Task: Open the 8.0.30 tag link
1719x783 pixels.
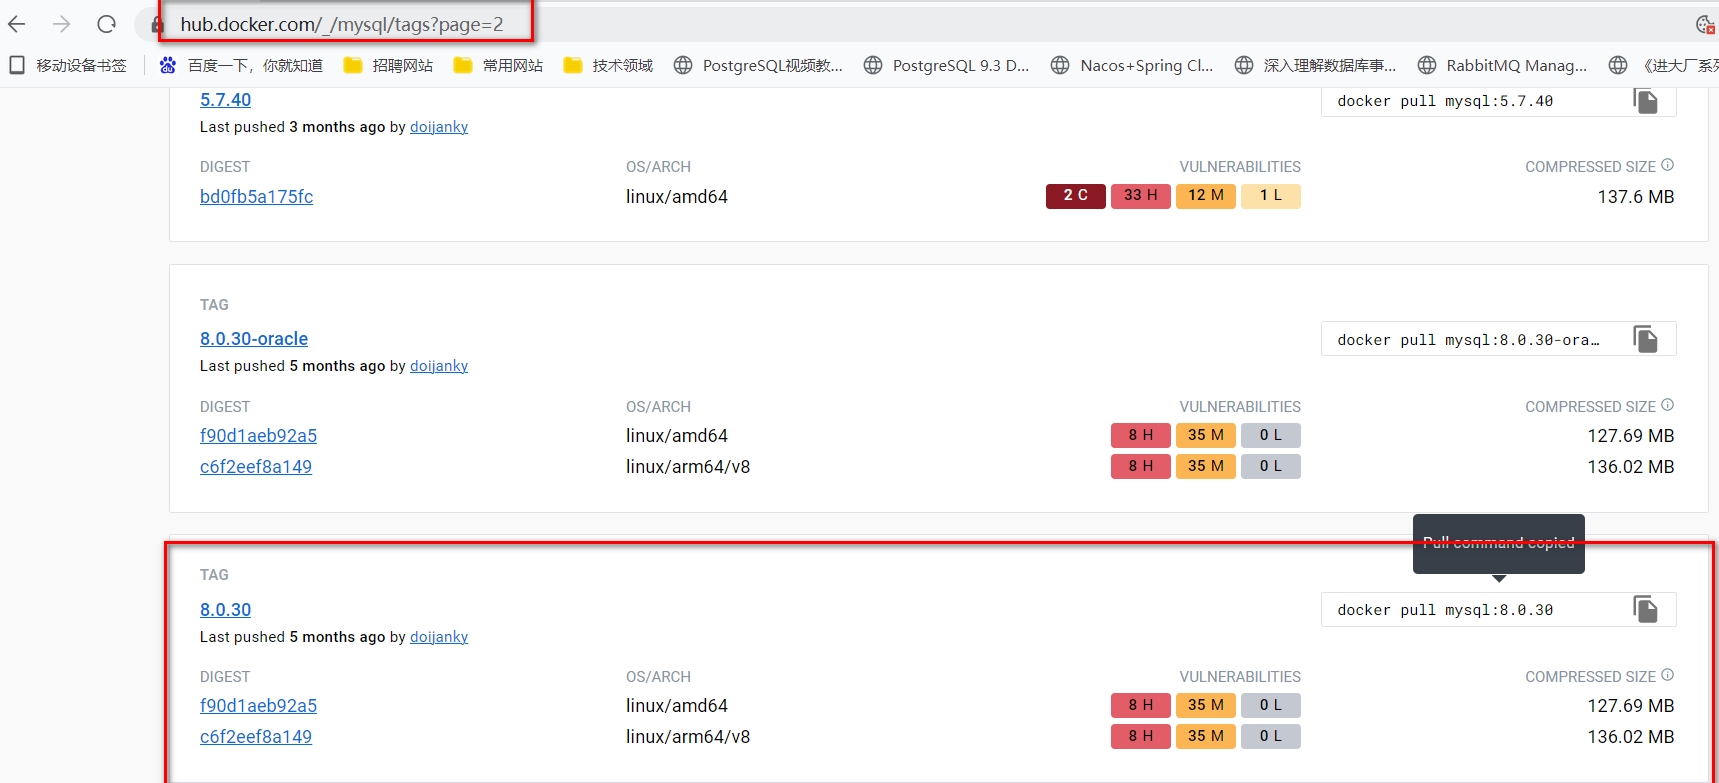Action: pos(225,610)
